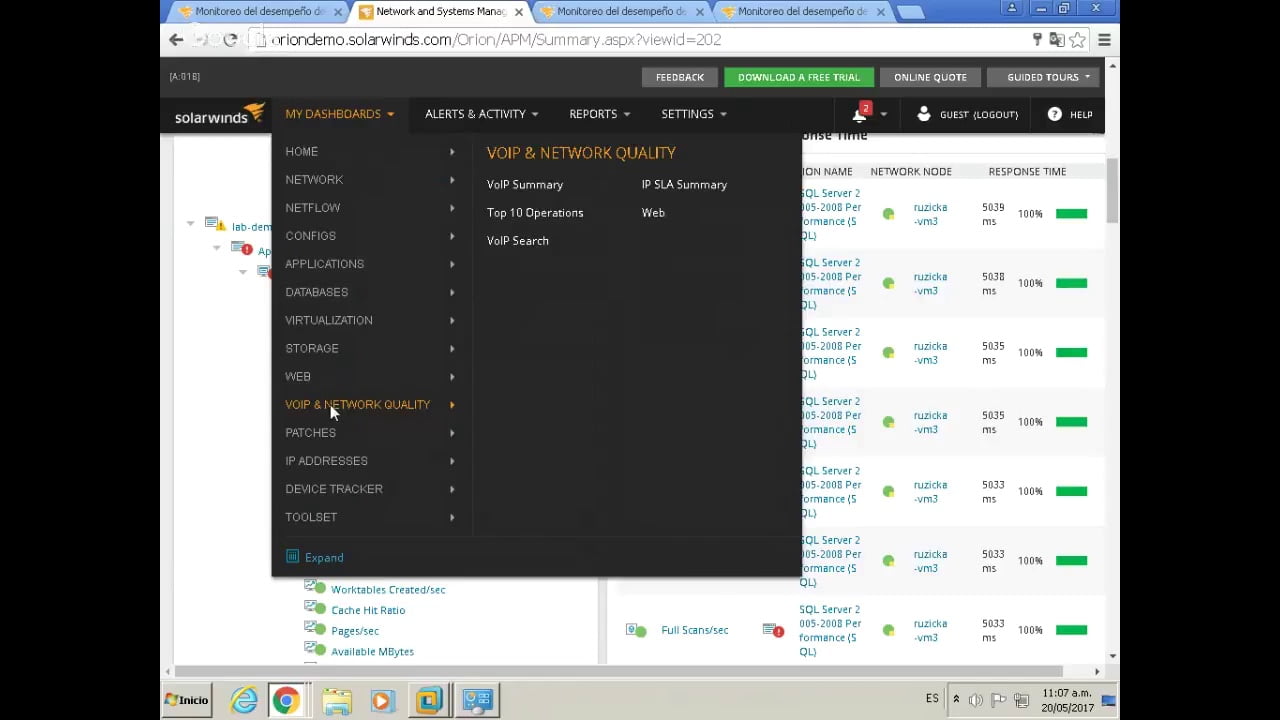The image size is (1280, 720).
Task: Open the media player taskbar icon
Action: click(382, 700)
